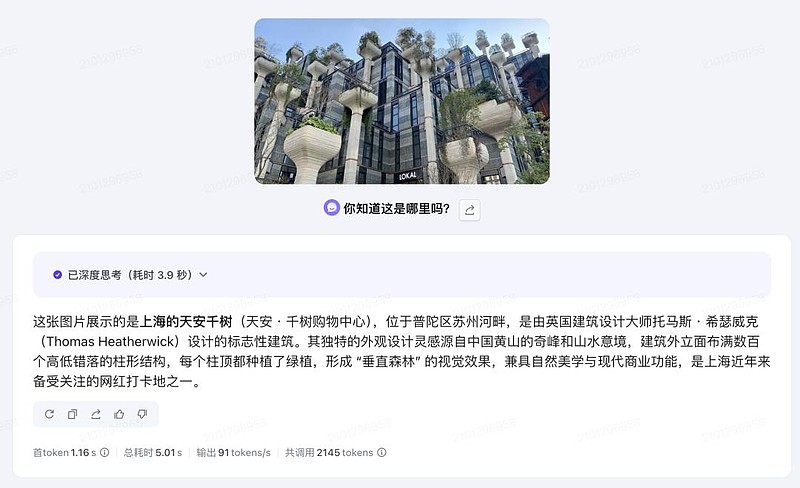
Task: Click the 首token 1.16 s label
Action: [64, 452]
